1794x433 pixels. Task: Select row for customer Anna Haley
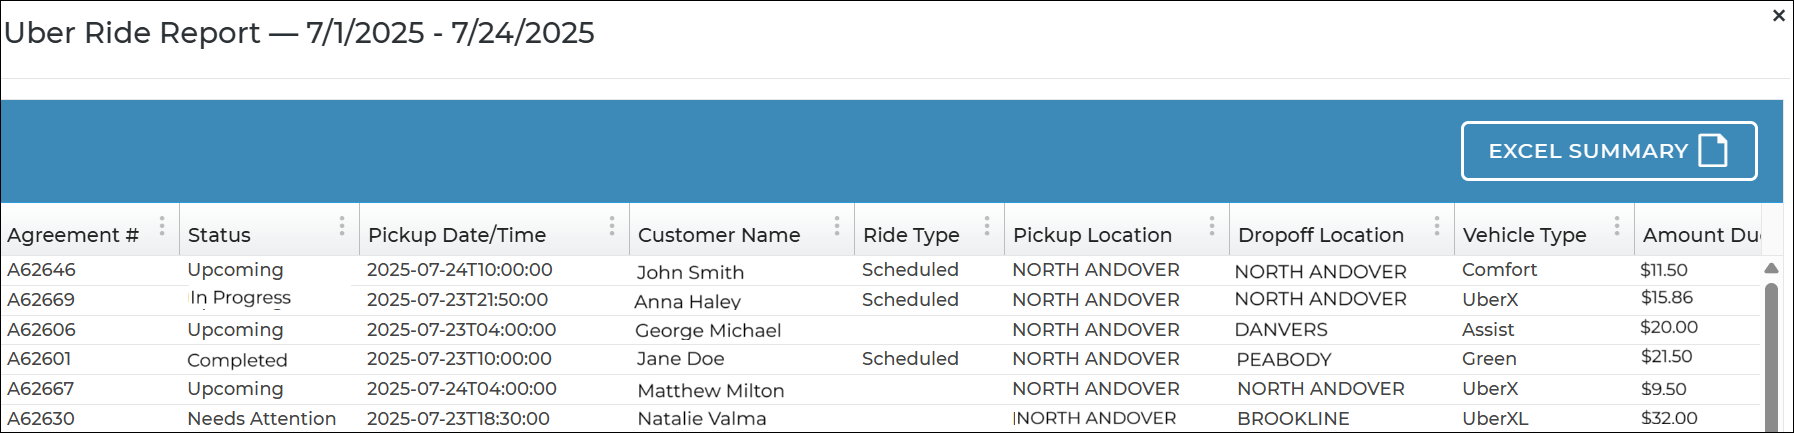click(687, 301)
